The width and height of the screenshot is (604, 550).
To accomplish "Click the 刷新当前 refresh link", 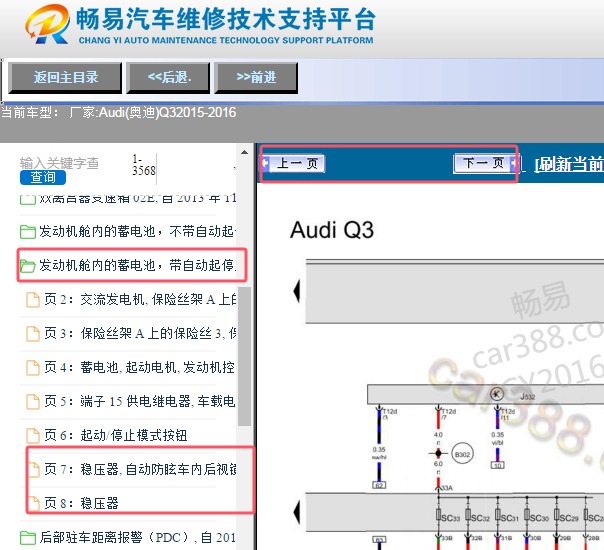I will coord(569,164).
